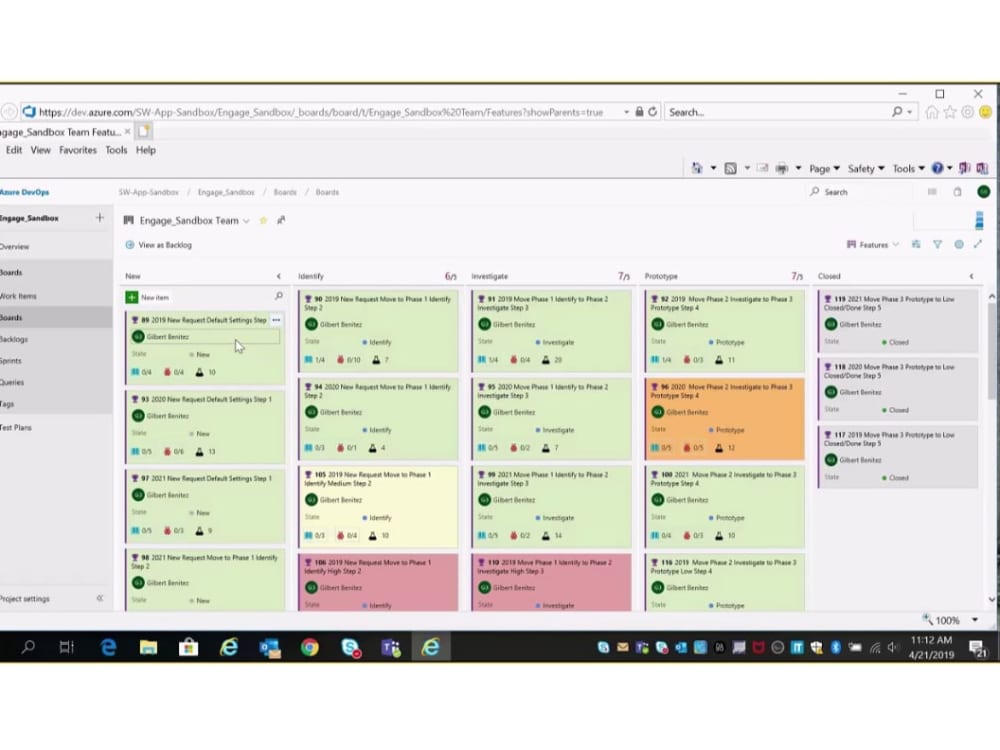Open Favorites menu in browser
The height and width of the screenshot is (750, 1000).
click(x=78, y=150)
